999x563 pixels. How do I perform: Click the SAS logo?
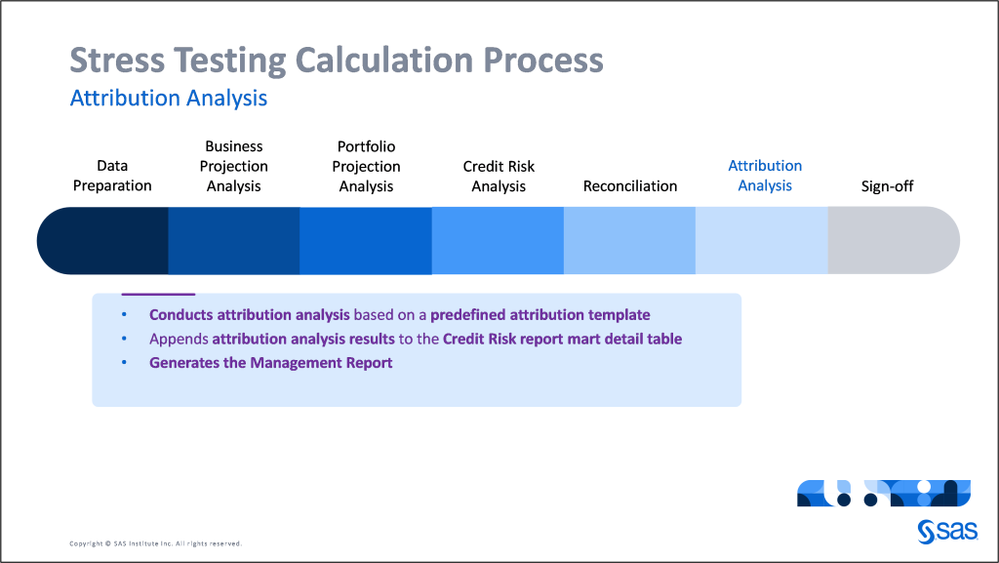tap(943, 532)
